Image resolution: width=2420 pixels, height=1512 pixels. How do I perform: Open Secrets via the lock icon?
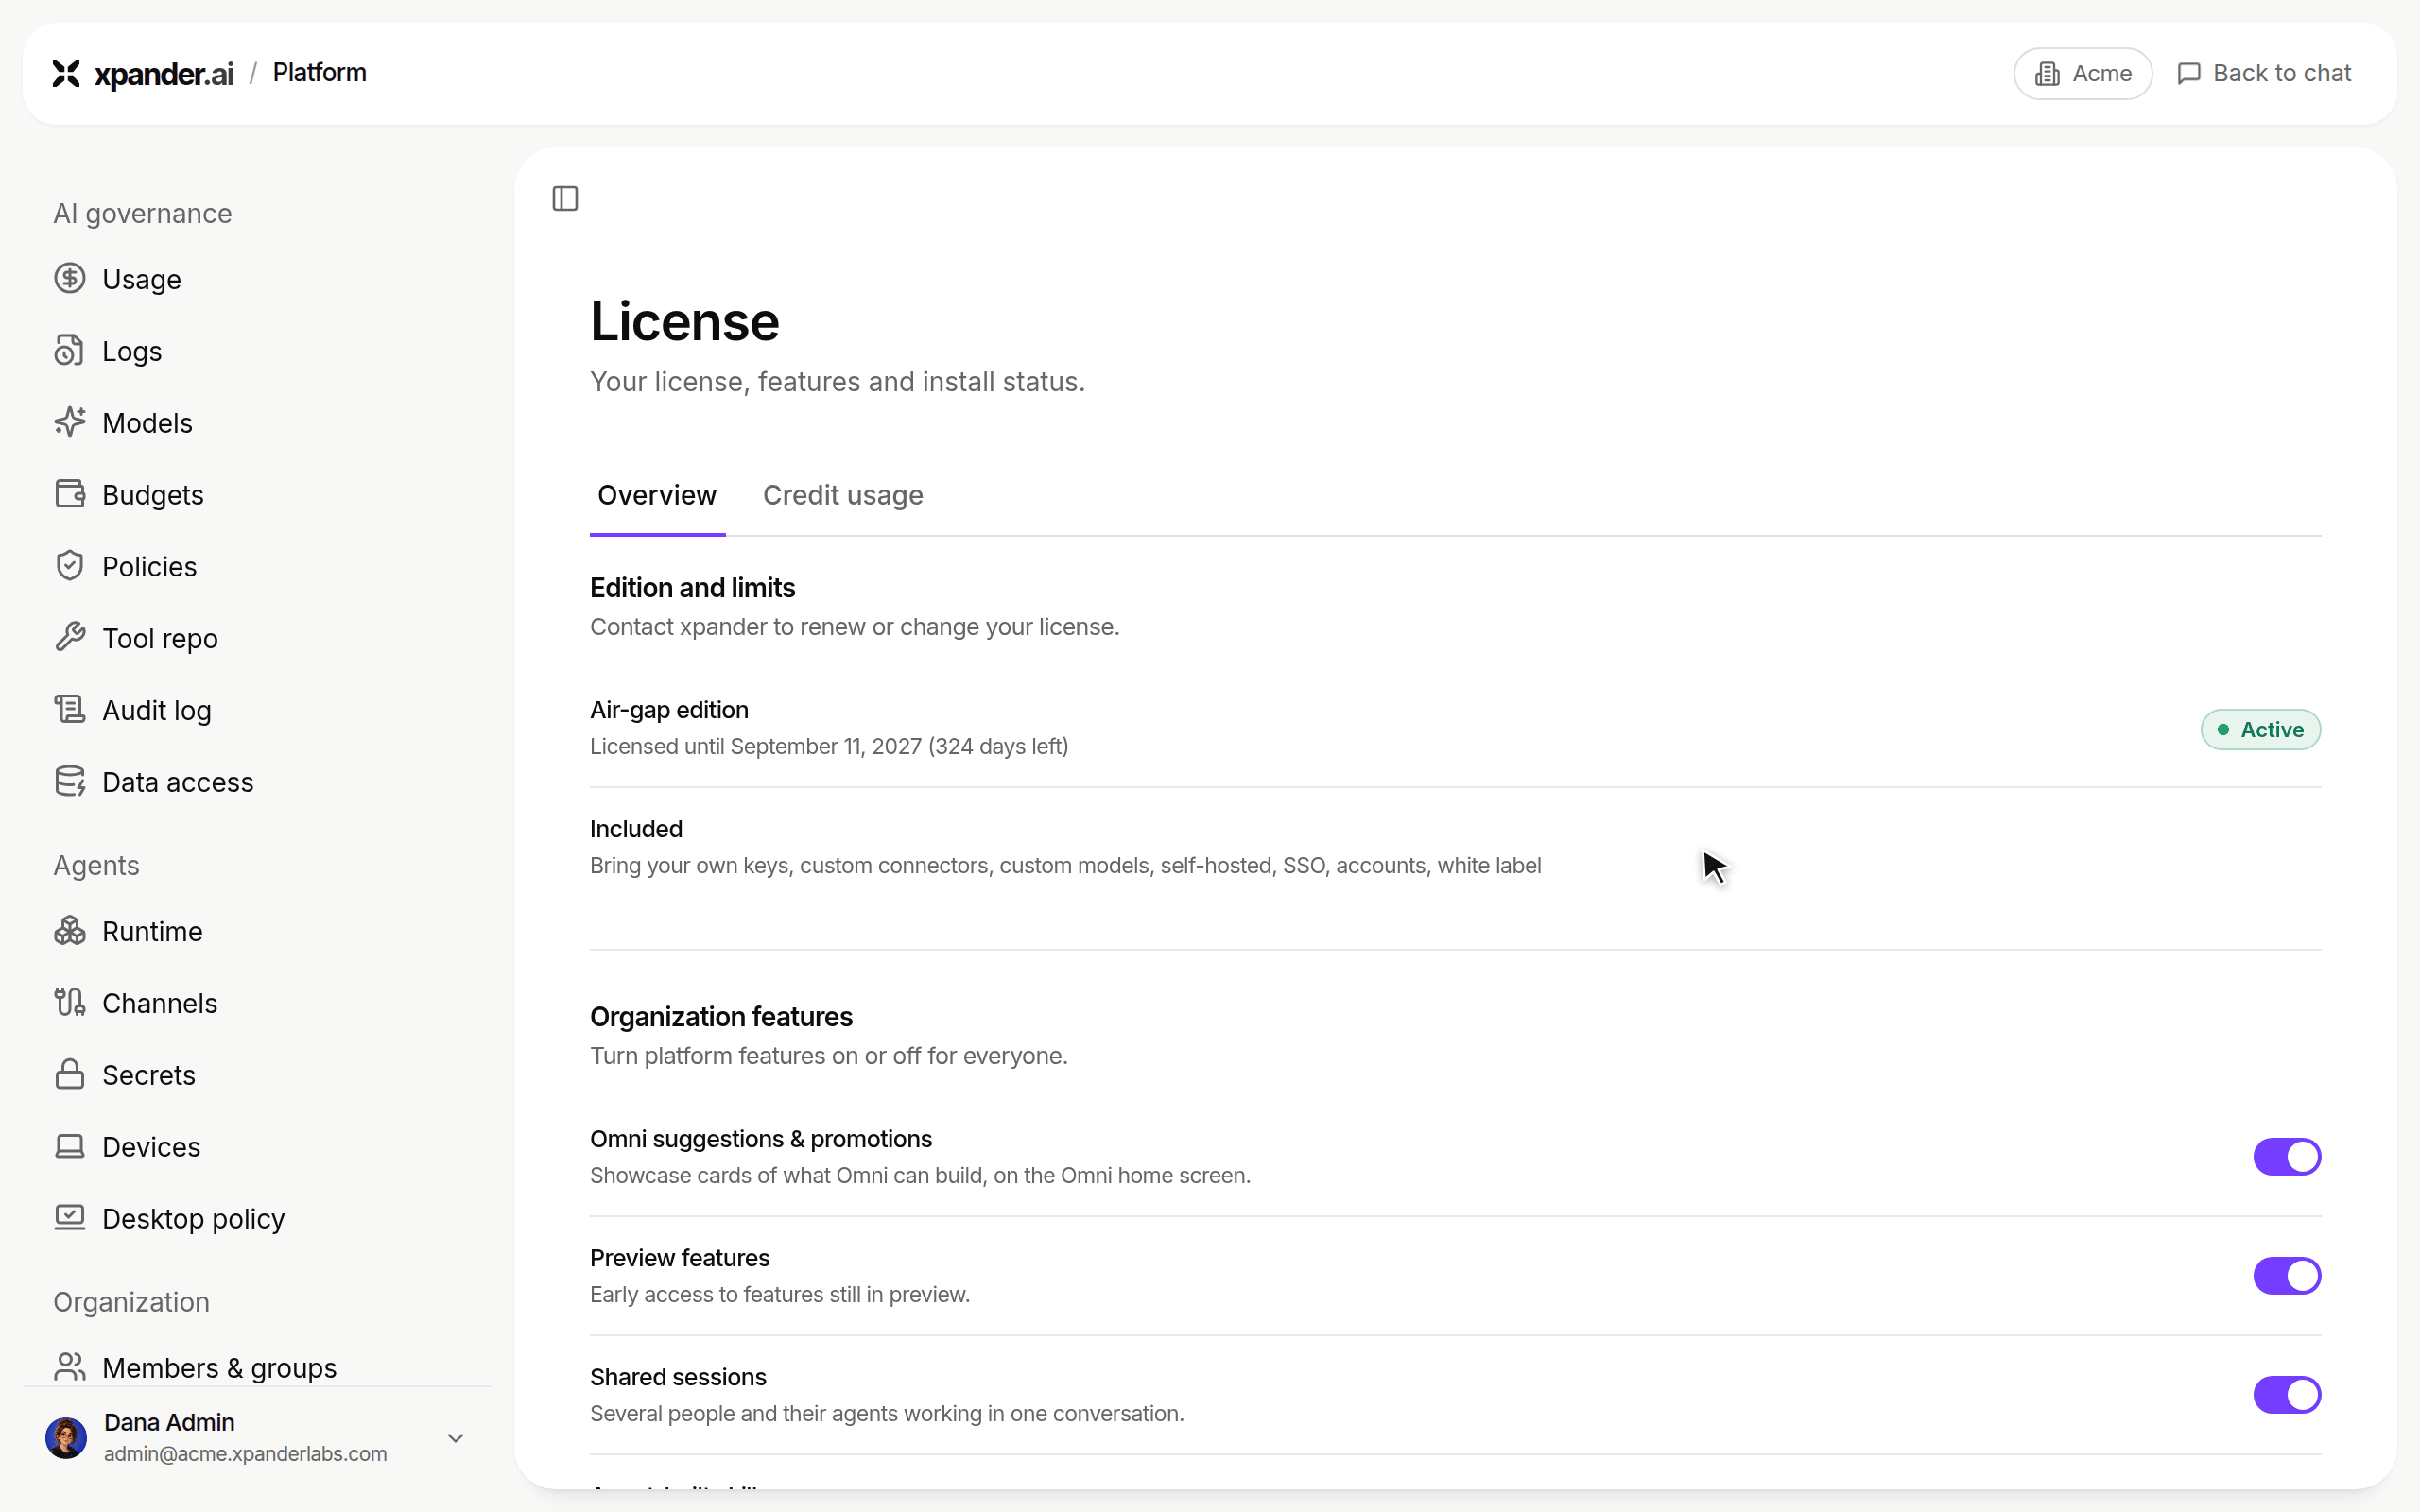click(70, 1075)
